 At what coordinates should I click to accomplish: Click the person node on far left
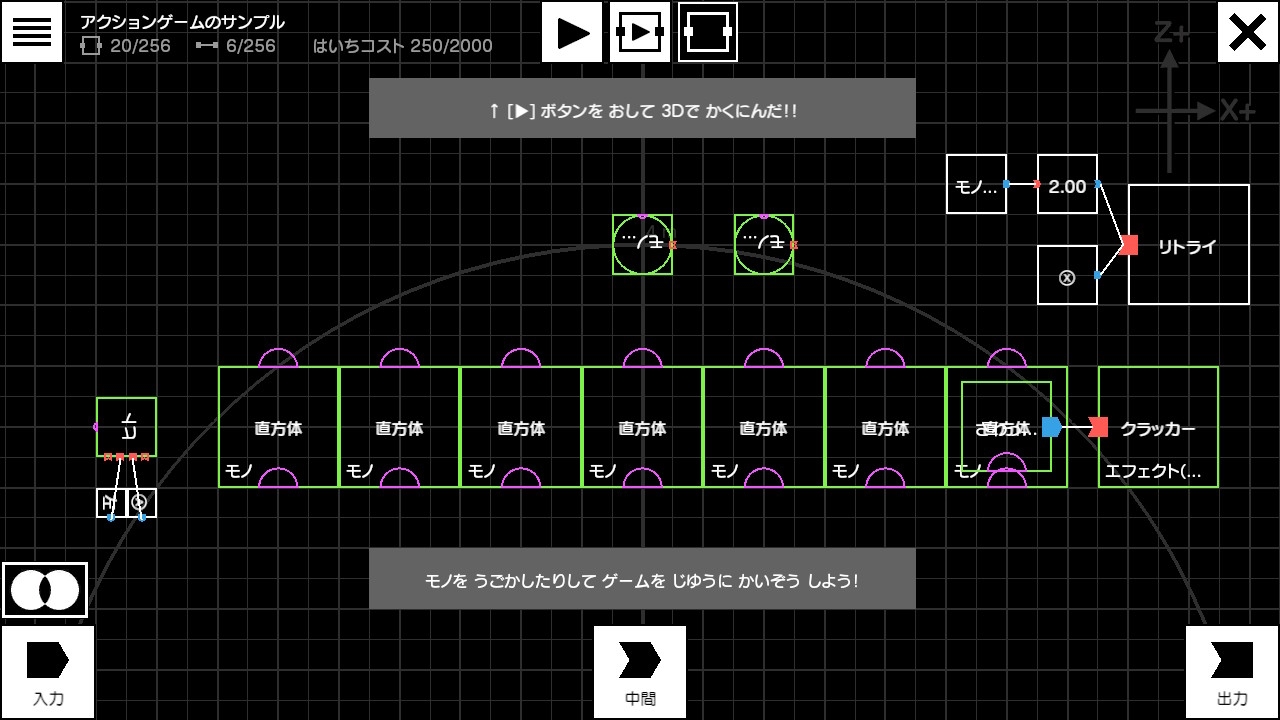126,427
